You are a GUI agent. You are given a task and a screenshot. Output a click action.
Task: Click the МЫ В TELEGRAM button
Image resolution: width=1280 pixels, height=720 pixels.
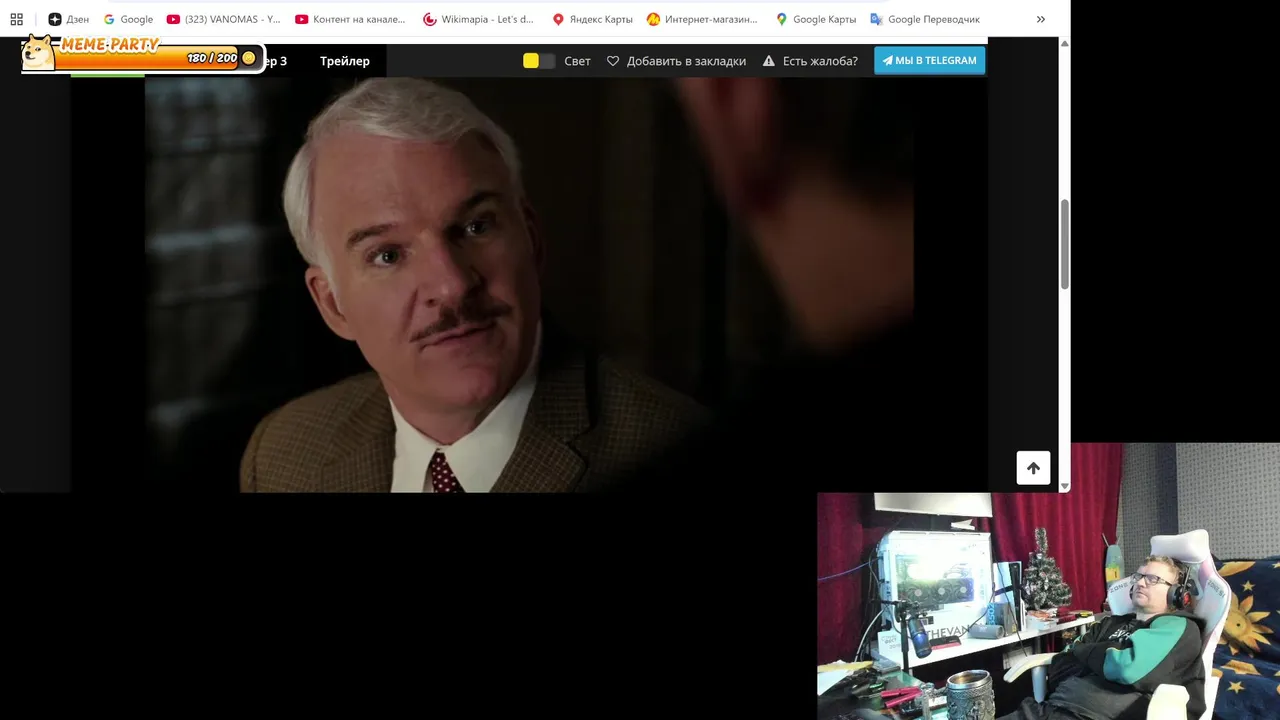pos(930,60)
